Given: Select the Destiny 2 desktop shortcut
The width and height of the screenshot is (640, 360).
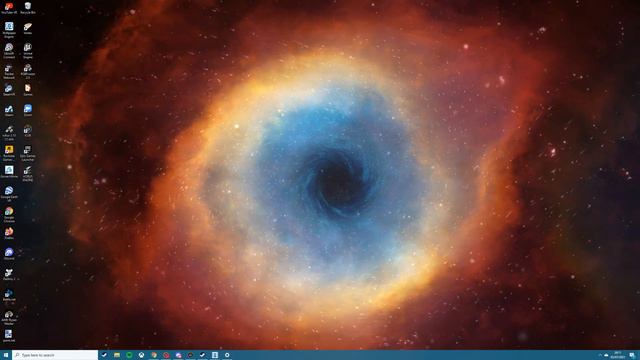Looking at the screenshot, I should pos(9,274).
